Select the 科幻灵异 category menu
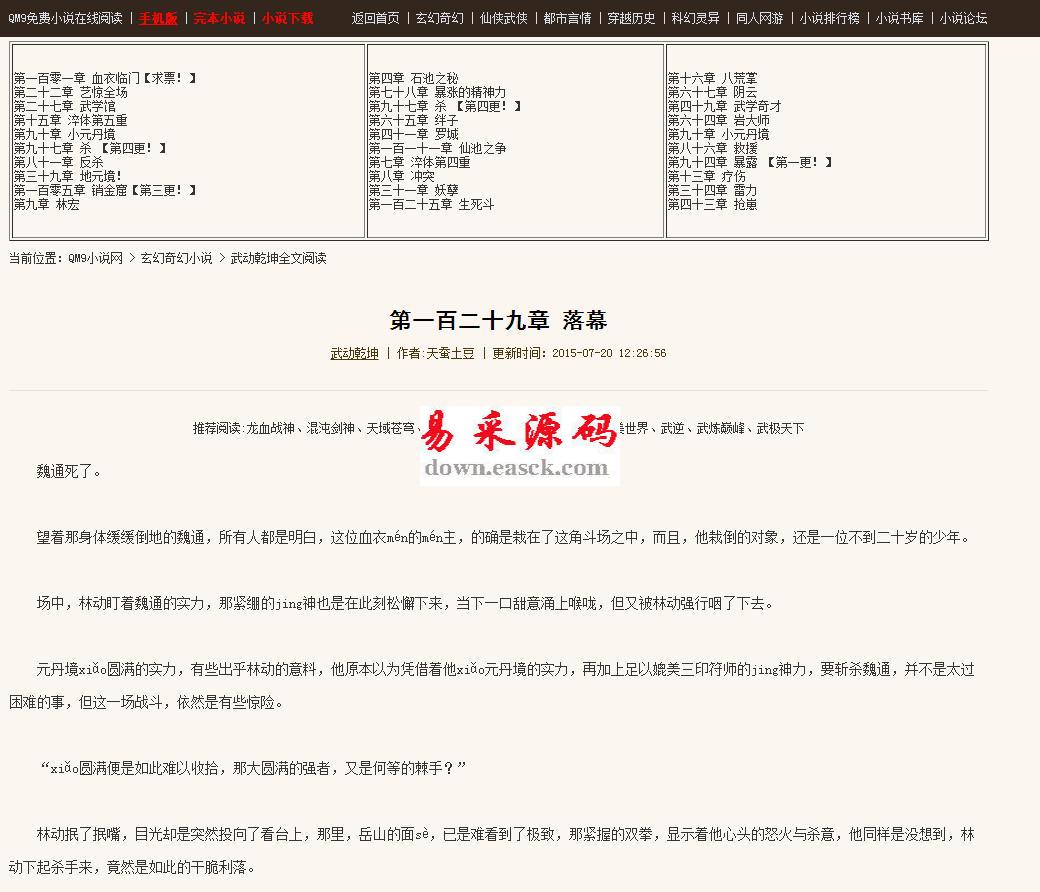The height and width of the screenshot is (892, 1040). click(x=695, y=19)
